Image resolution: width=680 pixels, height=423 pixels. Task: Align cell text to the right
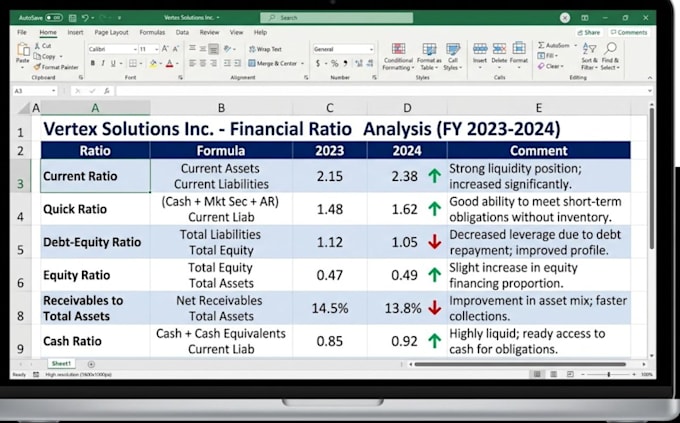point(213,63)
